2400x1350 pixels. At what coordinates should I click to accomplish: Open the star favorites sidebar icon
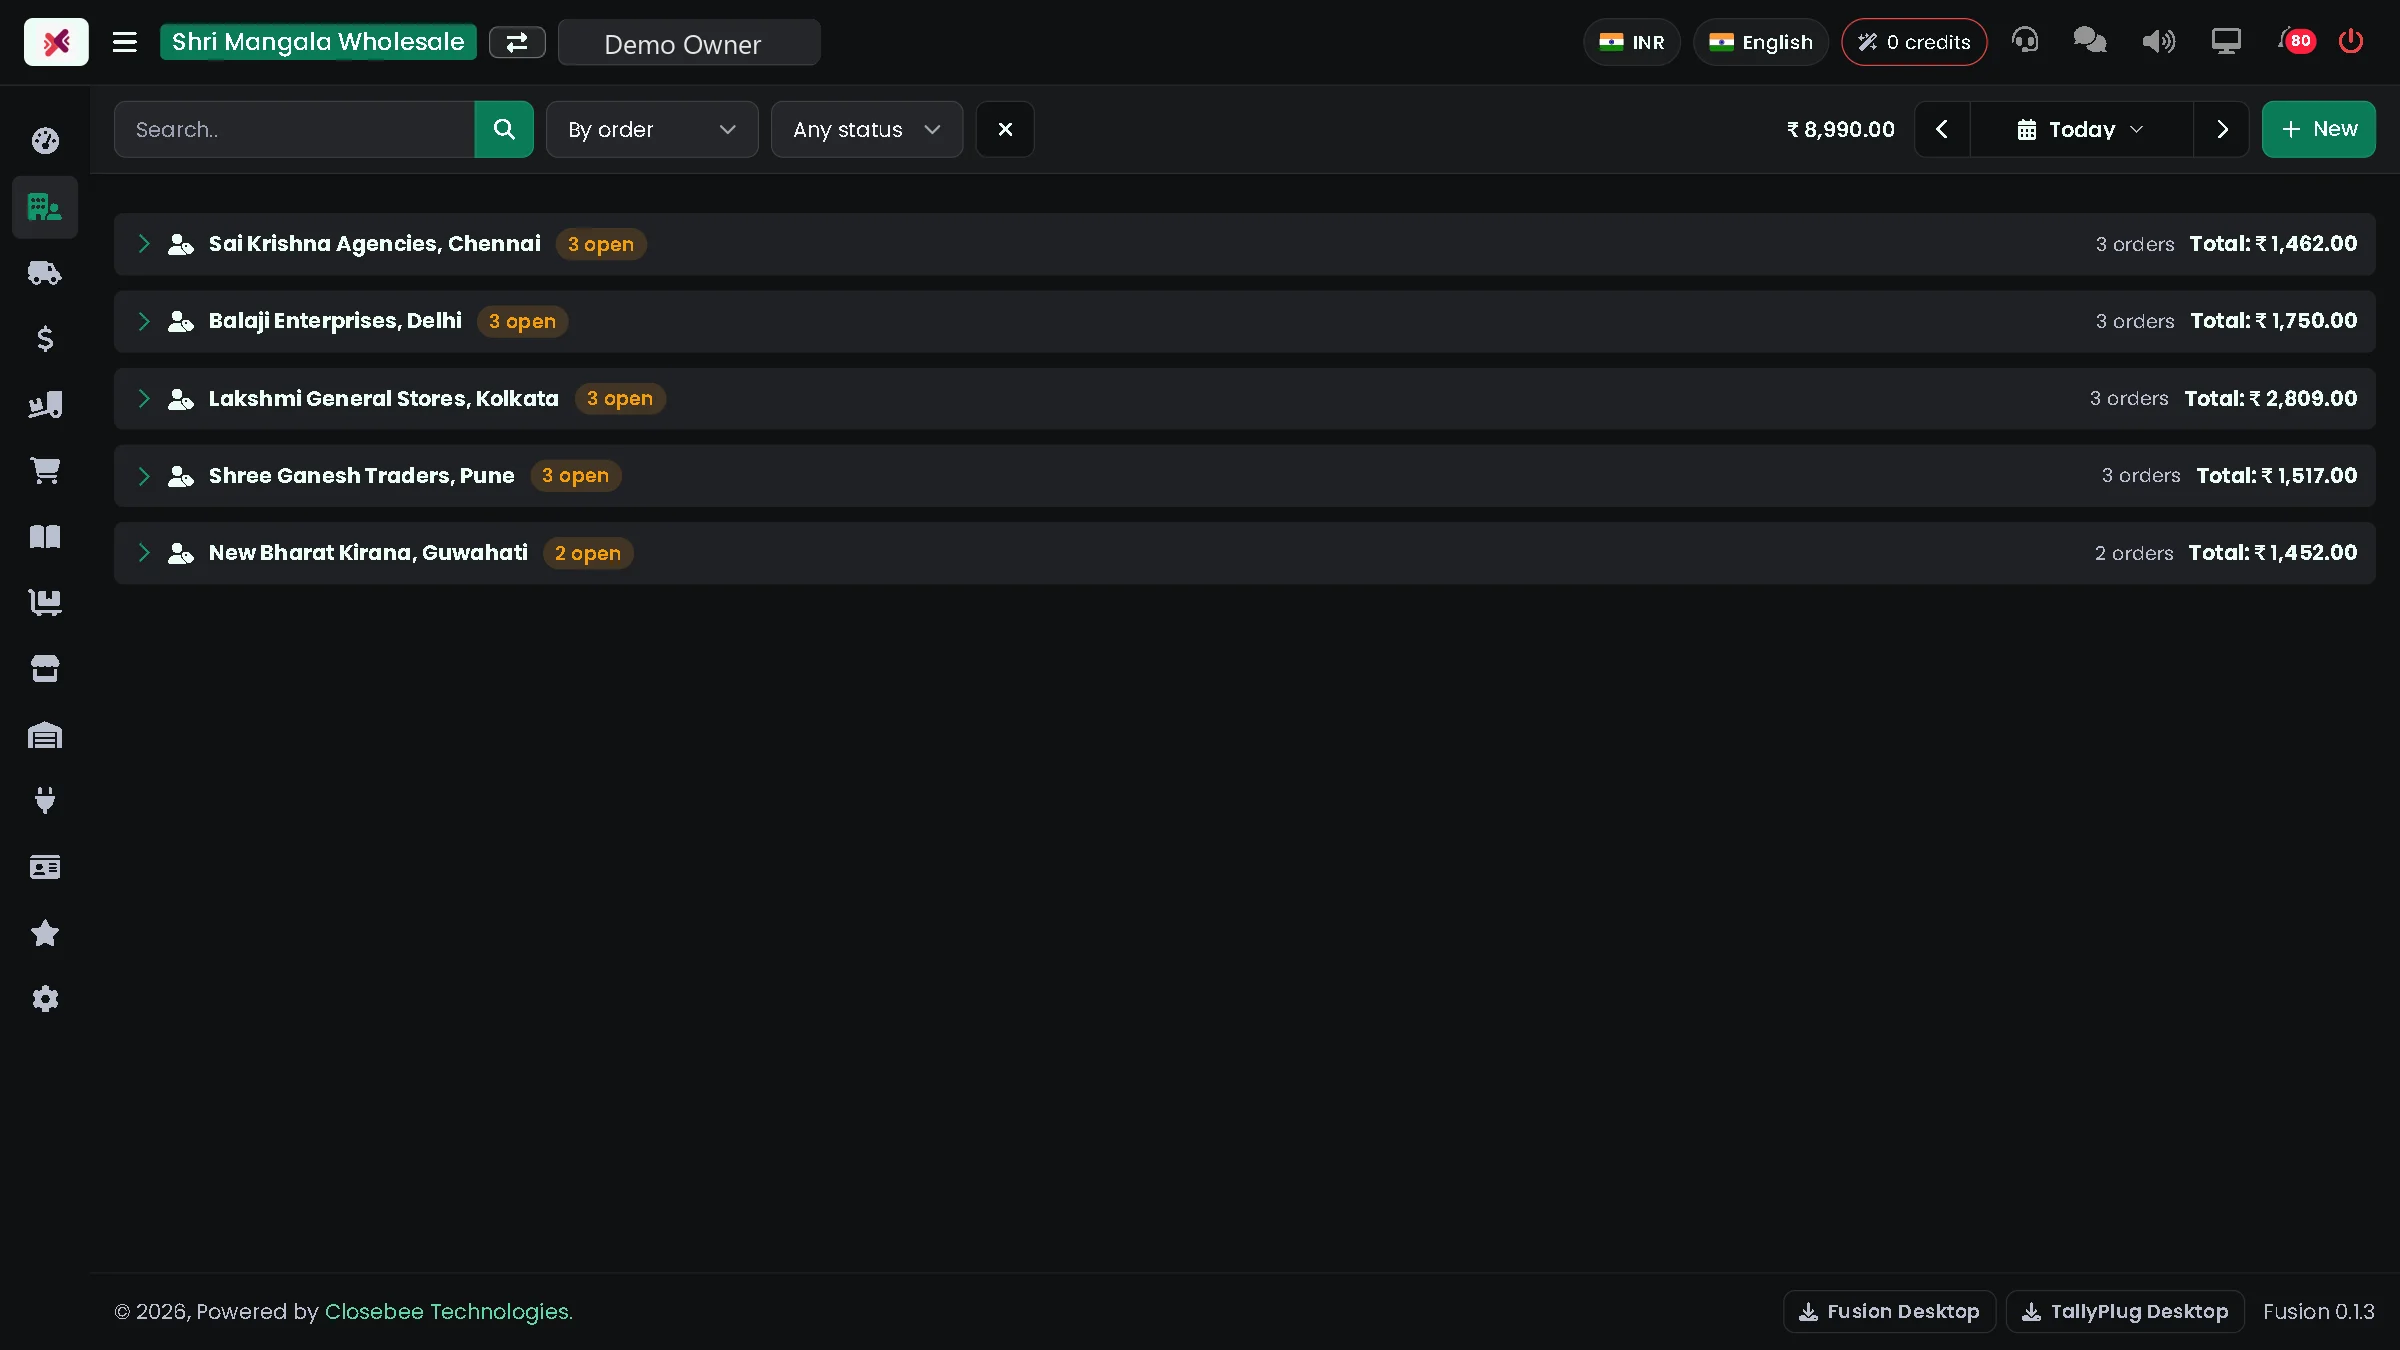pyautogui.click(x=45, y=933)
